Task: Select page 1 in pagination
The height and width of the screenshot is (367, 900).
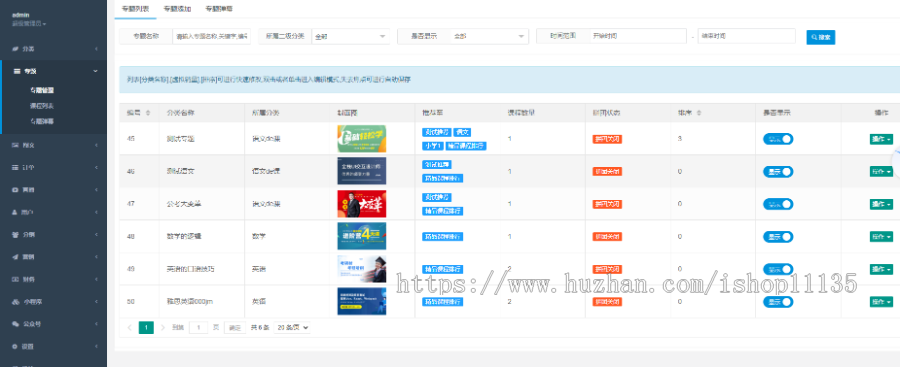Action: (146, 327)
